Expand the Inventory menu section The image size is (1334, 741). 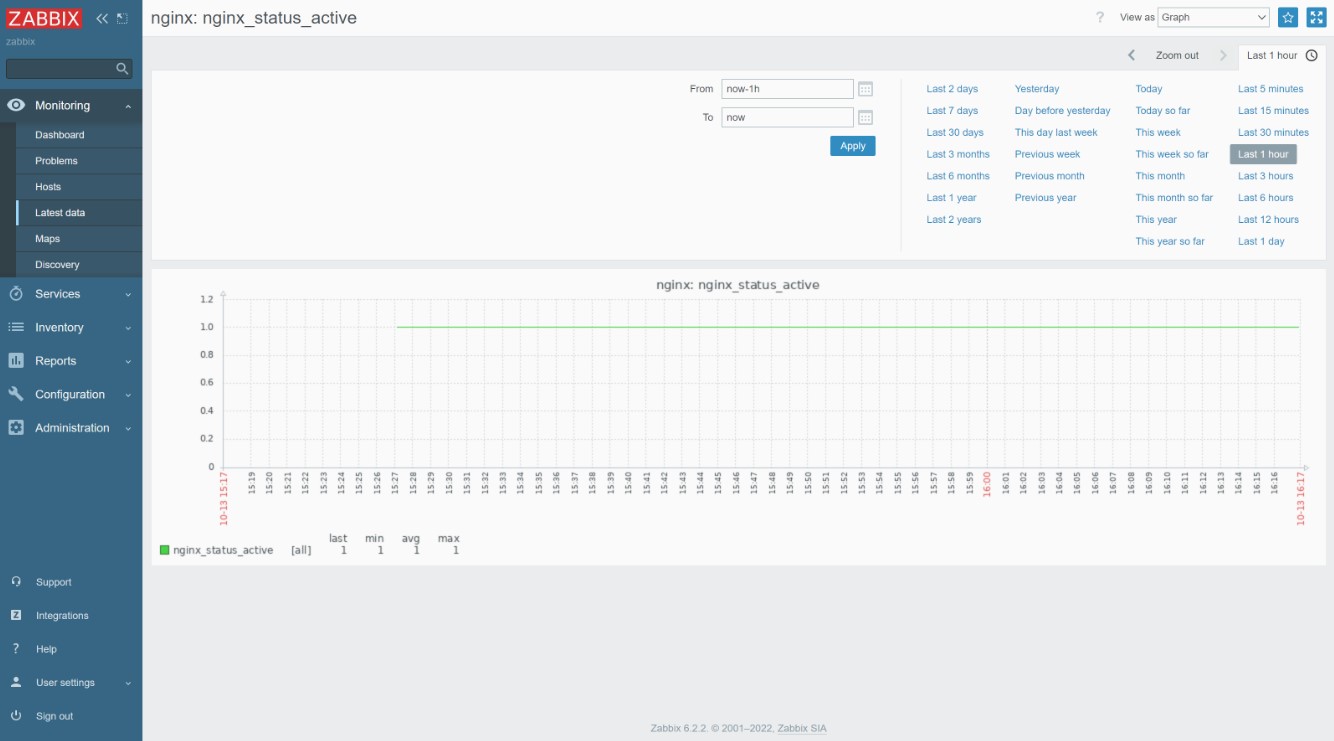128,328
